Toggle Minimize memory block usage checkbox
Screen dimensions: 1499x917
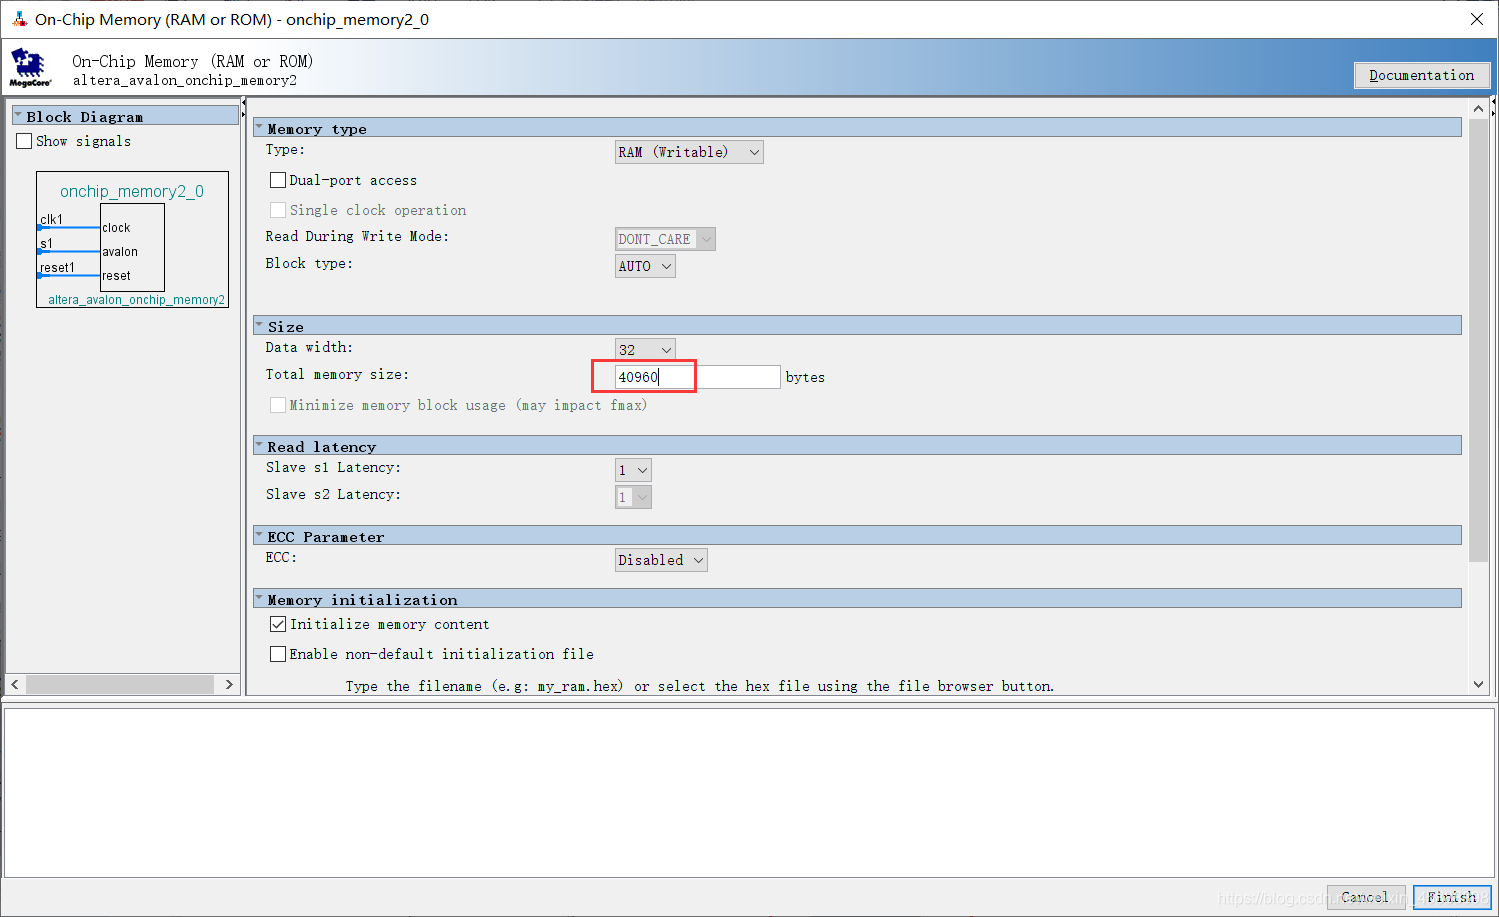[x=278, y=405]
